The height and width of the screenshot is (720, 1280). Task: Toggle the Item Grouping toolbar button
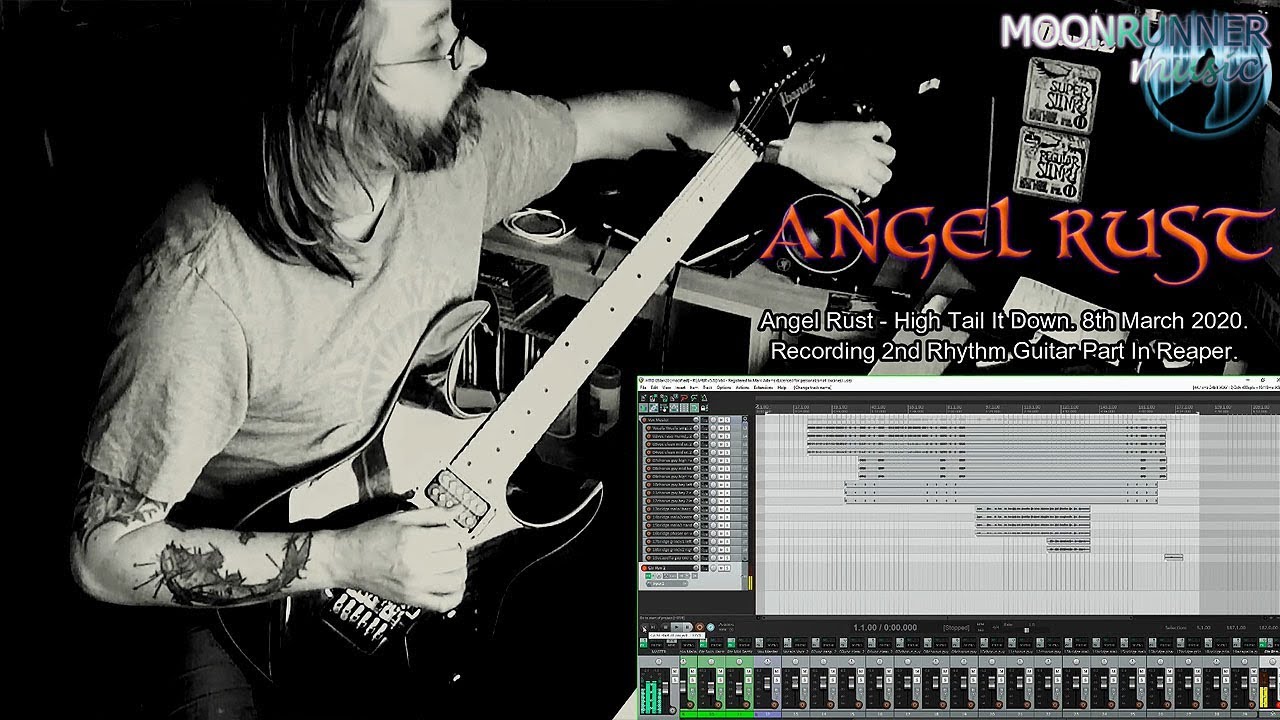click(x=653, y=408)
